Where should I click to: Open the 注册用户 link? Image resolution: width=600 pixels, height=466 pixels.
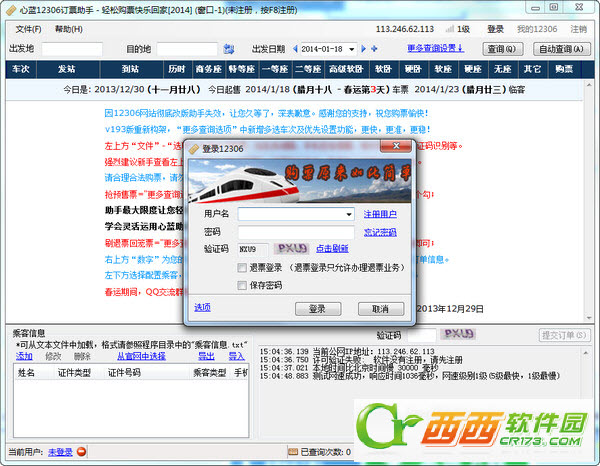pyautogui.click(x=380, y=214)
